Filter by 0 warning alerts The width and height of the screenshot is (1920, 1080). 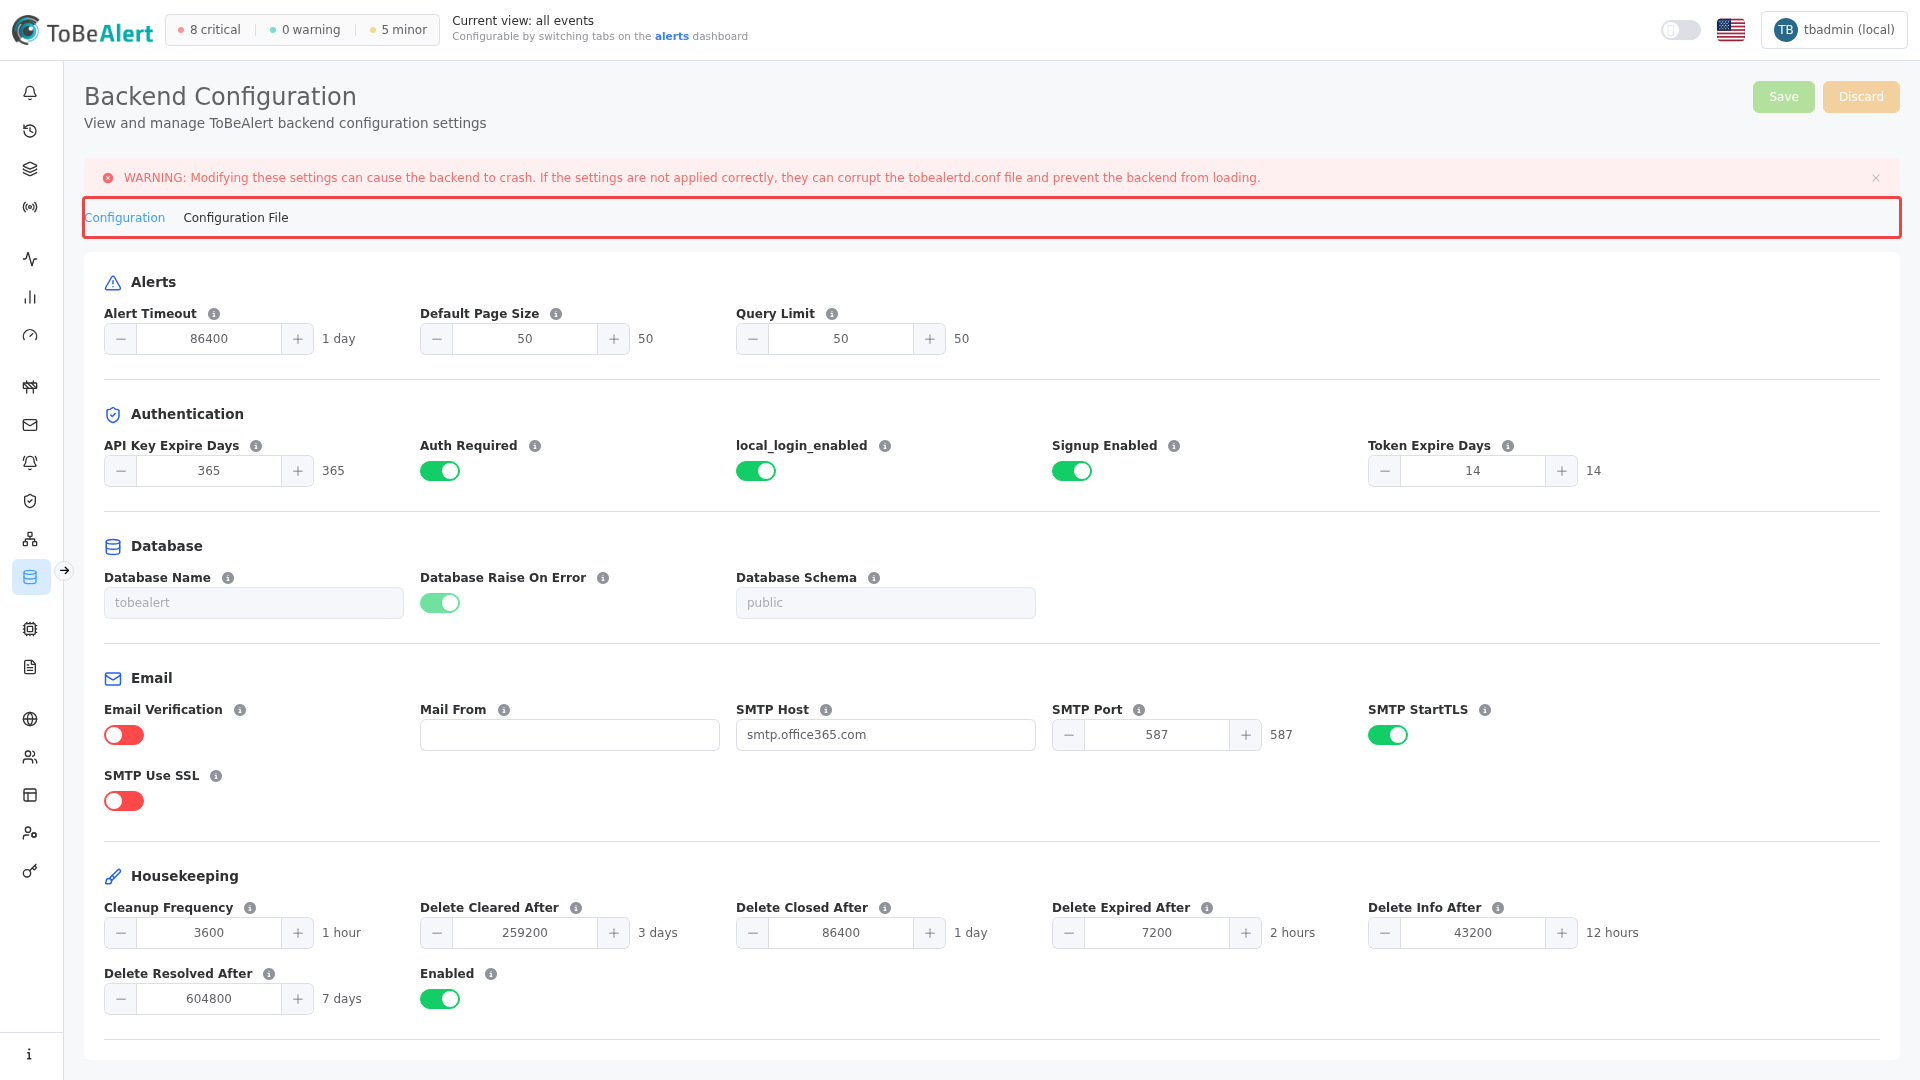305,30
